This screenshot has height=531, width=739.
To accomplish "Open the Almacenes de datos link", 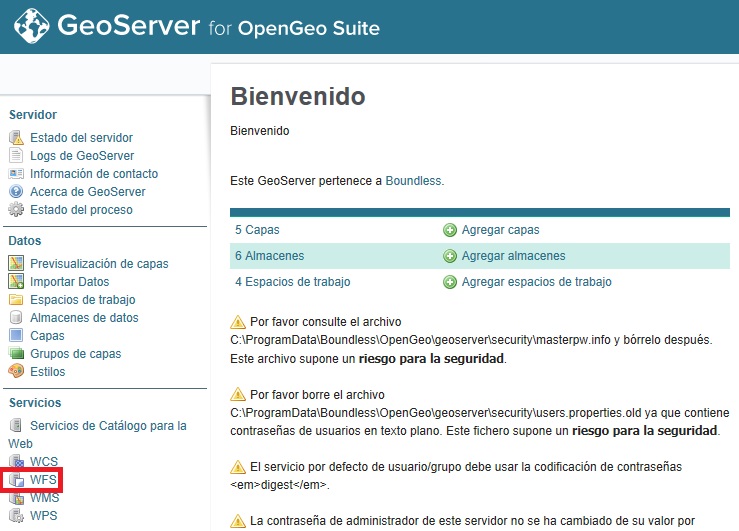I will (84, 318).
